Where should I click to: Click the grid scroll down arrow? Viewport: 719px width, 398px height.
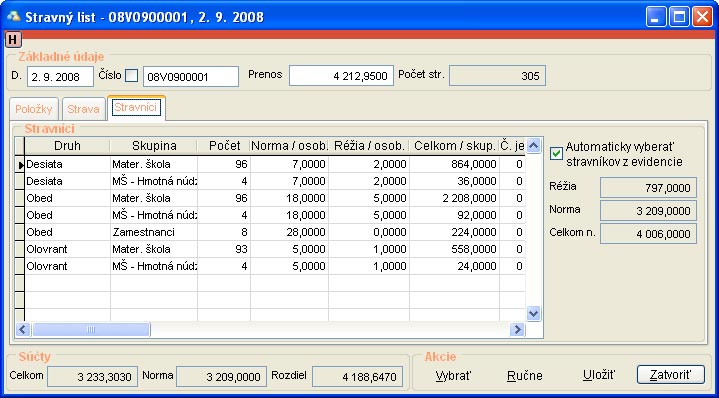pos(533,314)
